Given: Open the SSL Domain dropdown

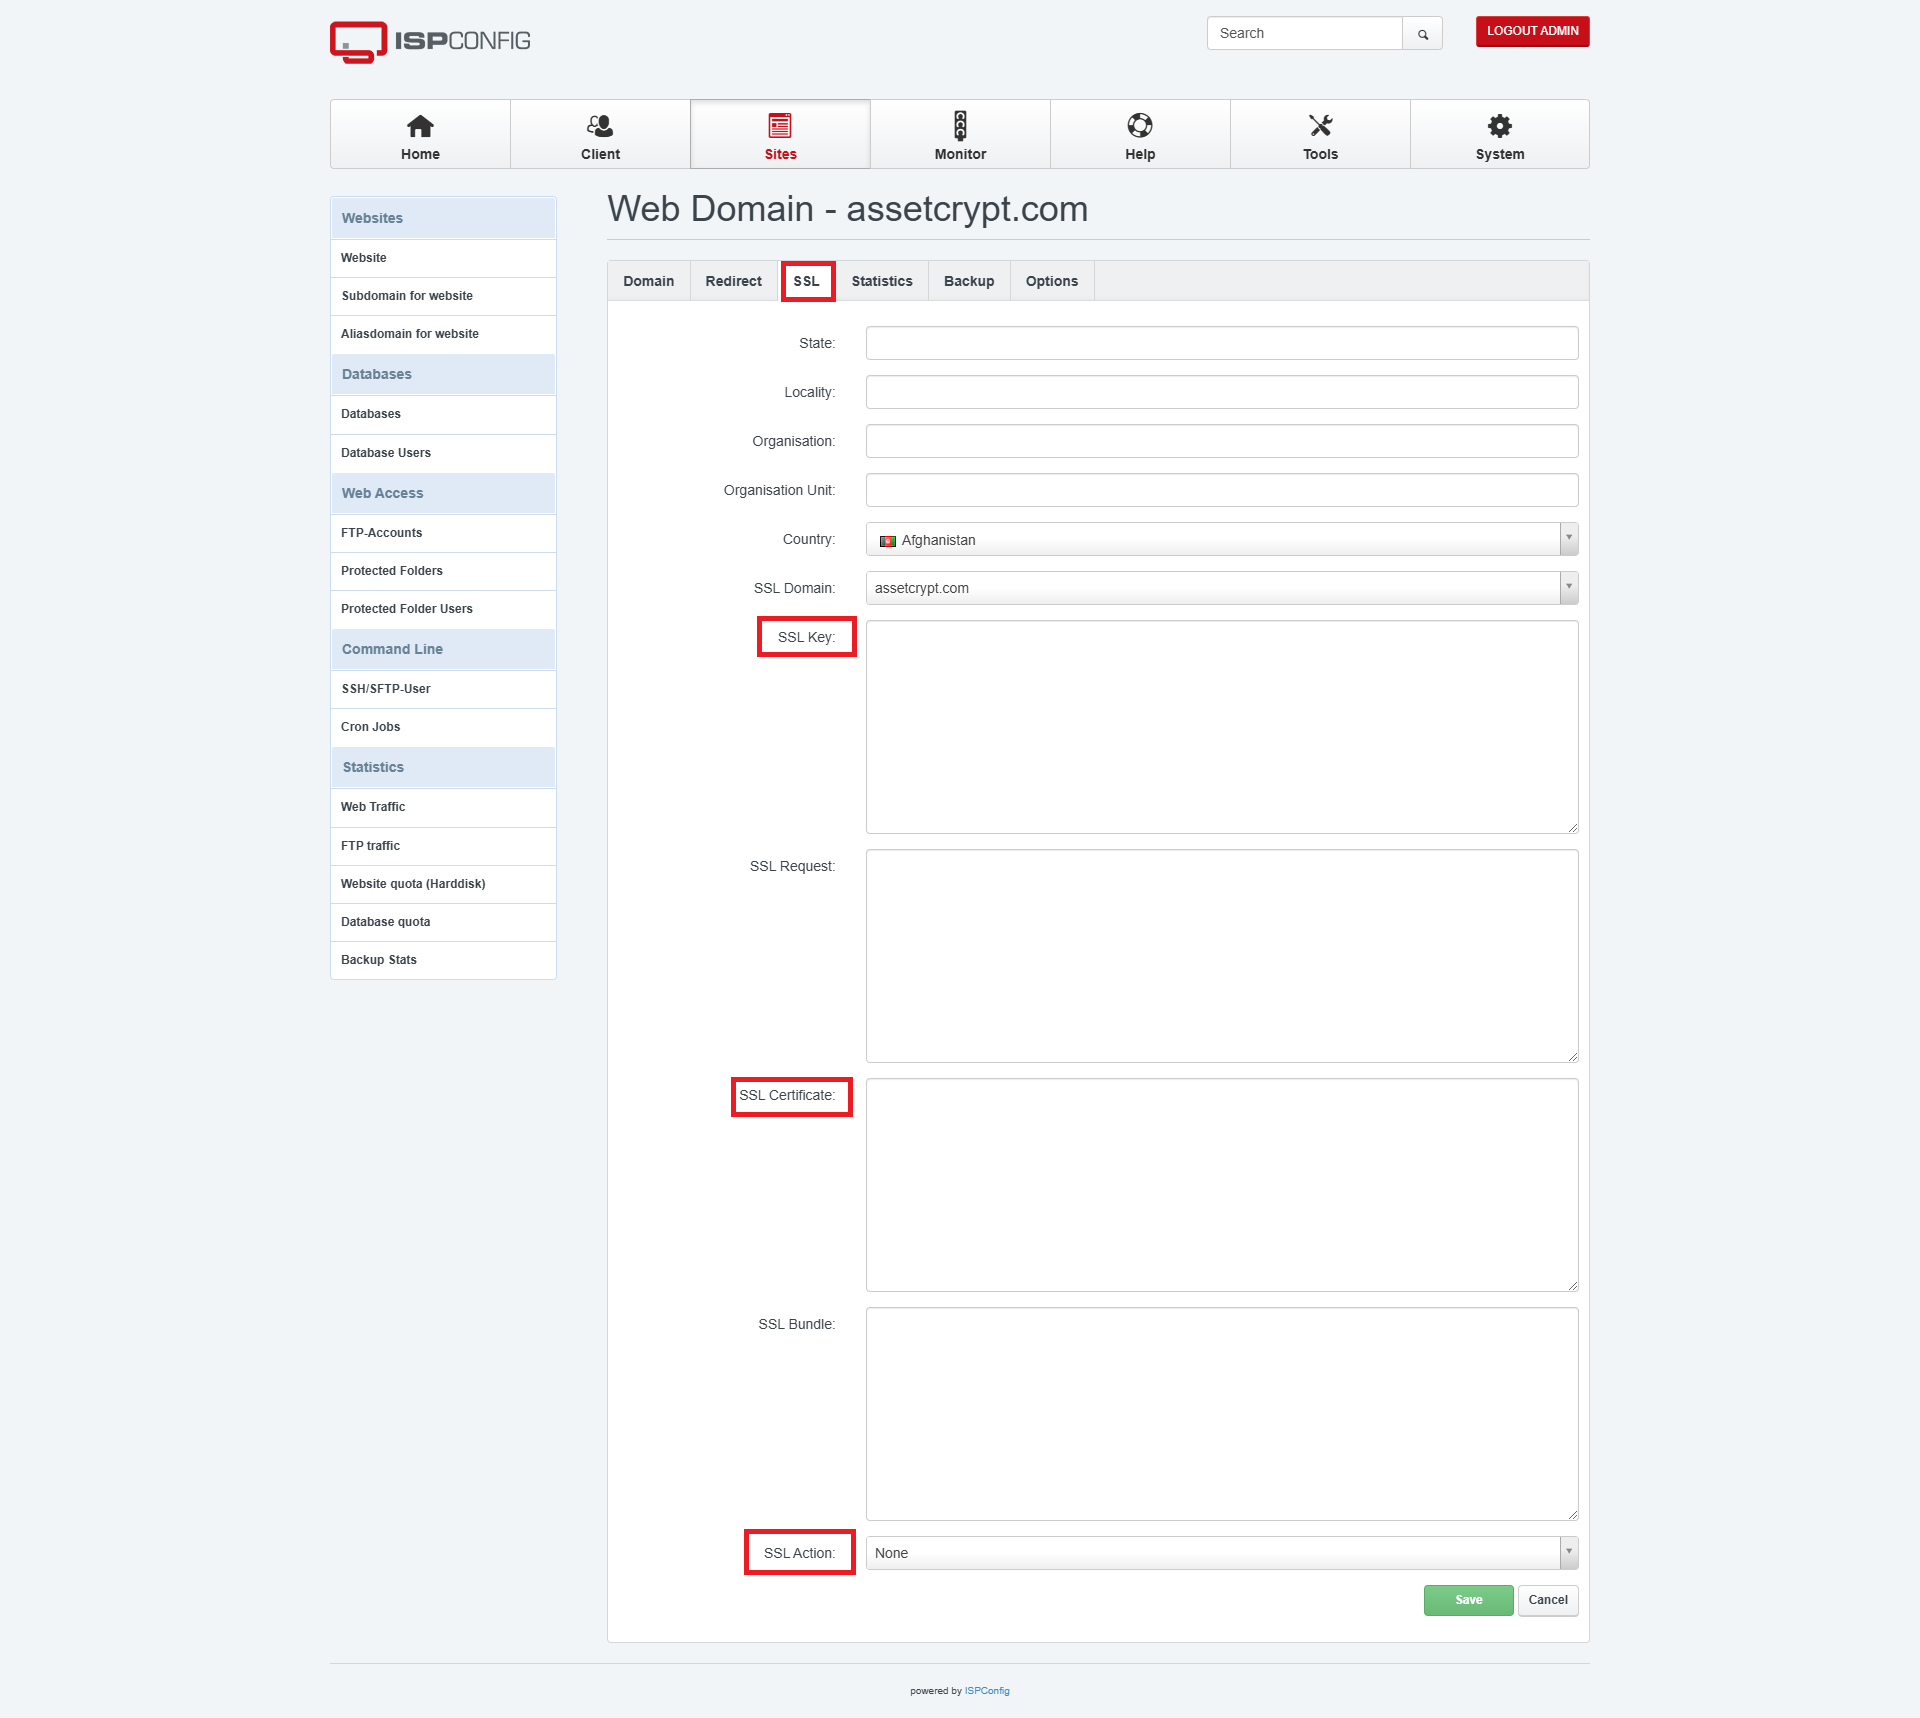Looking at the screenshot, I should 1222,588.
